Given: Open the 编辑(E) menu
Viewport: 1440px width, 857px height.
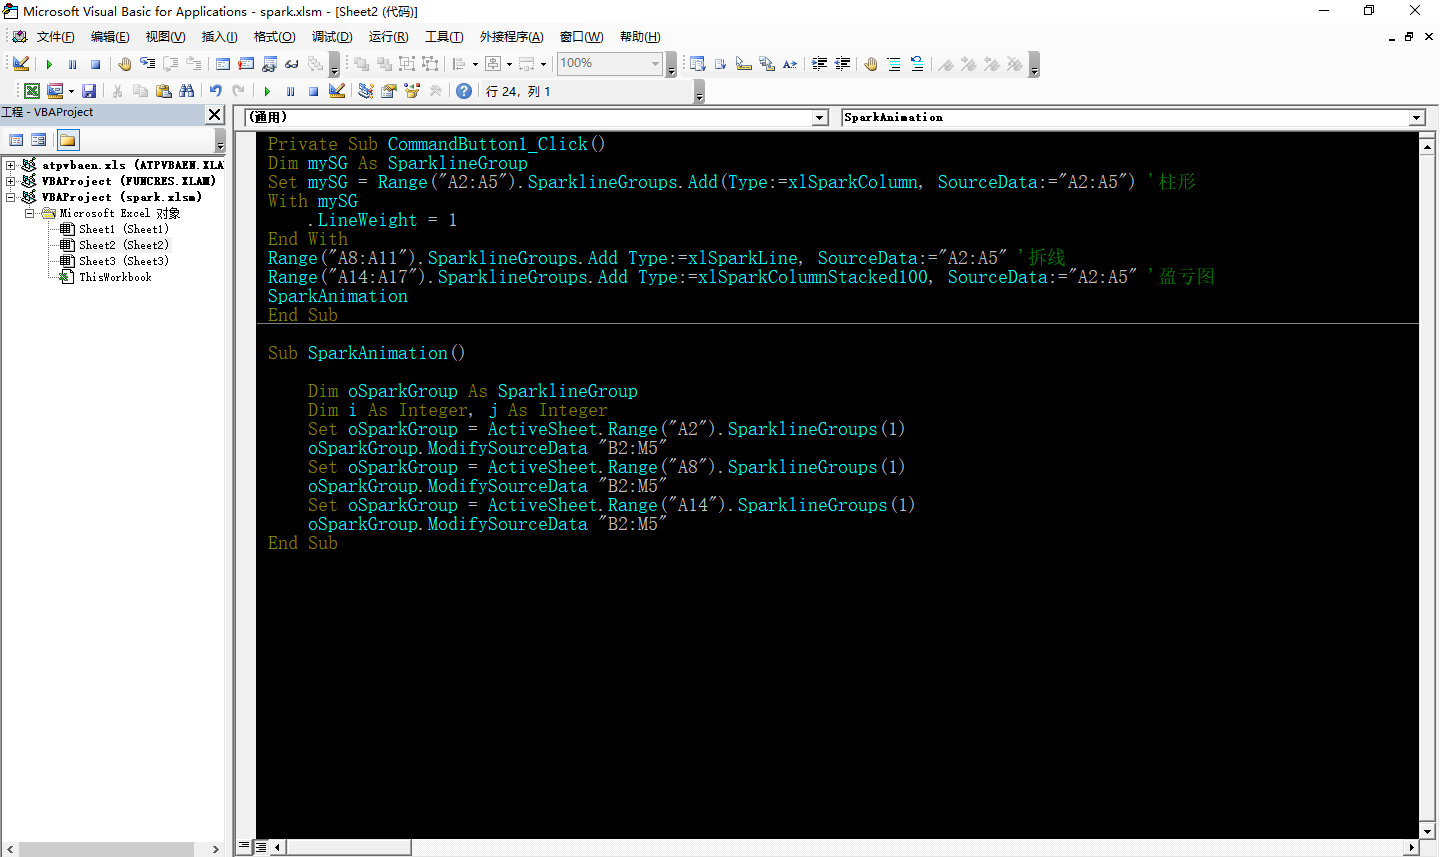Looking at the screenshot, I should click(x=110, y=37).
